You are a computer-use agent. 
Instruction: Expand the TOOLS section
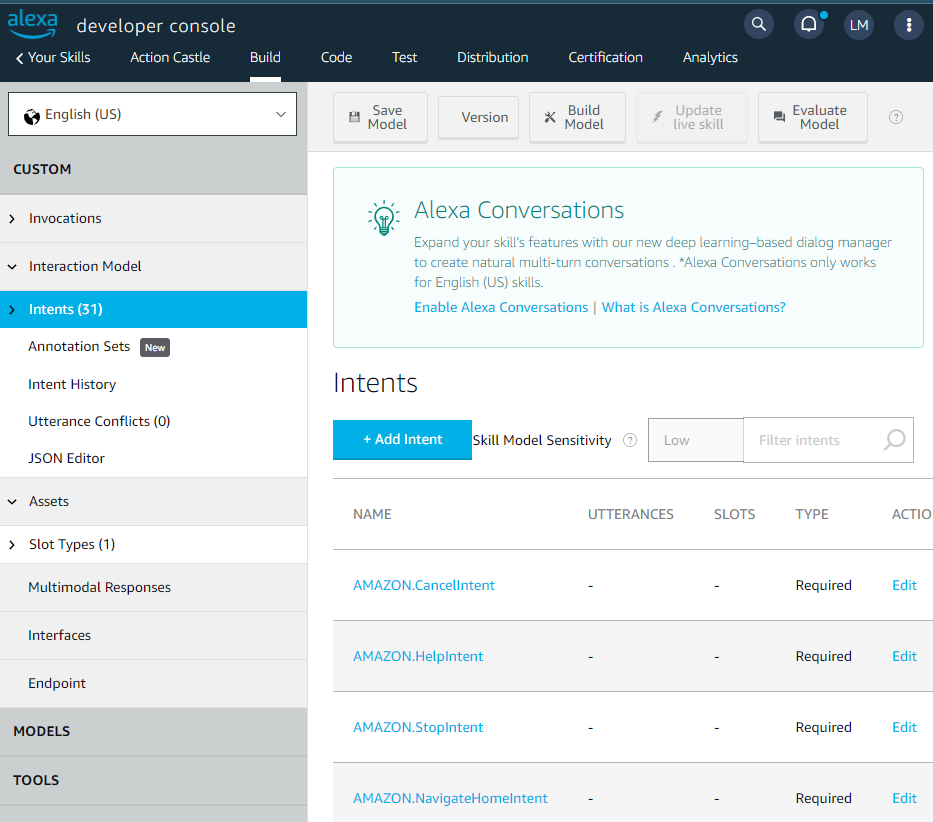[x=154, y=780]
